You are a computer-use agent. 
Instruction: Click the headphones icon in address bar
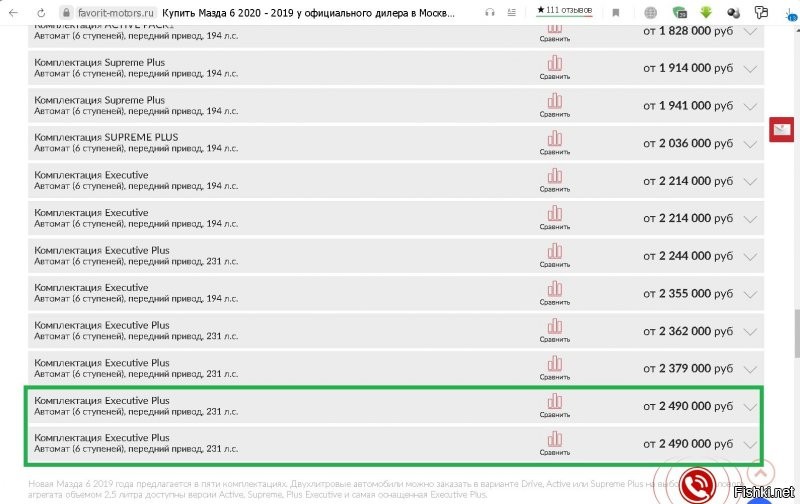[x=490, y=12]
